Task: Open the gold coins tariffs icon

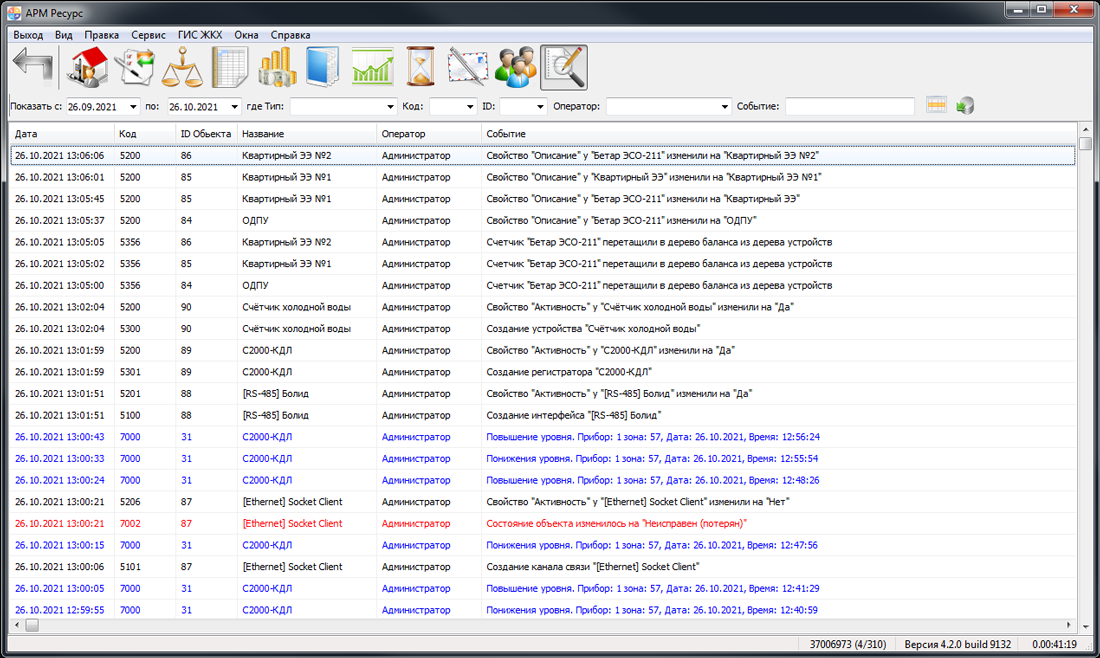Action: pos(276,68)
